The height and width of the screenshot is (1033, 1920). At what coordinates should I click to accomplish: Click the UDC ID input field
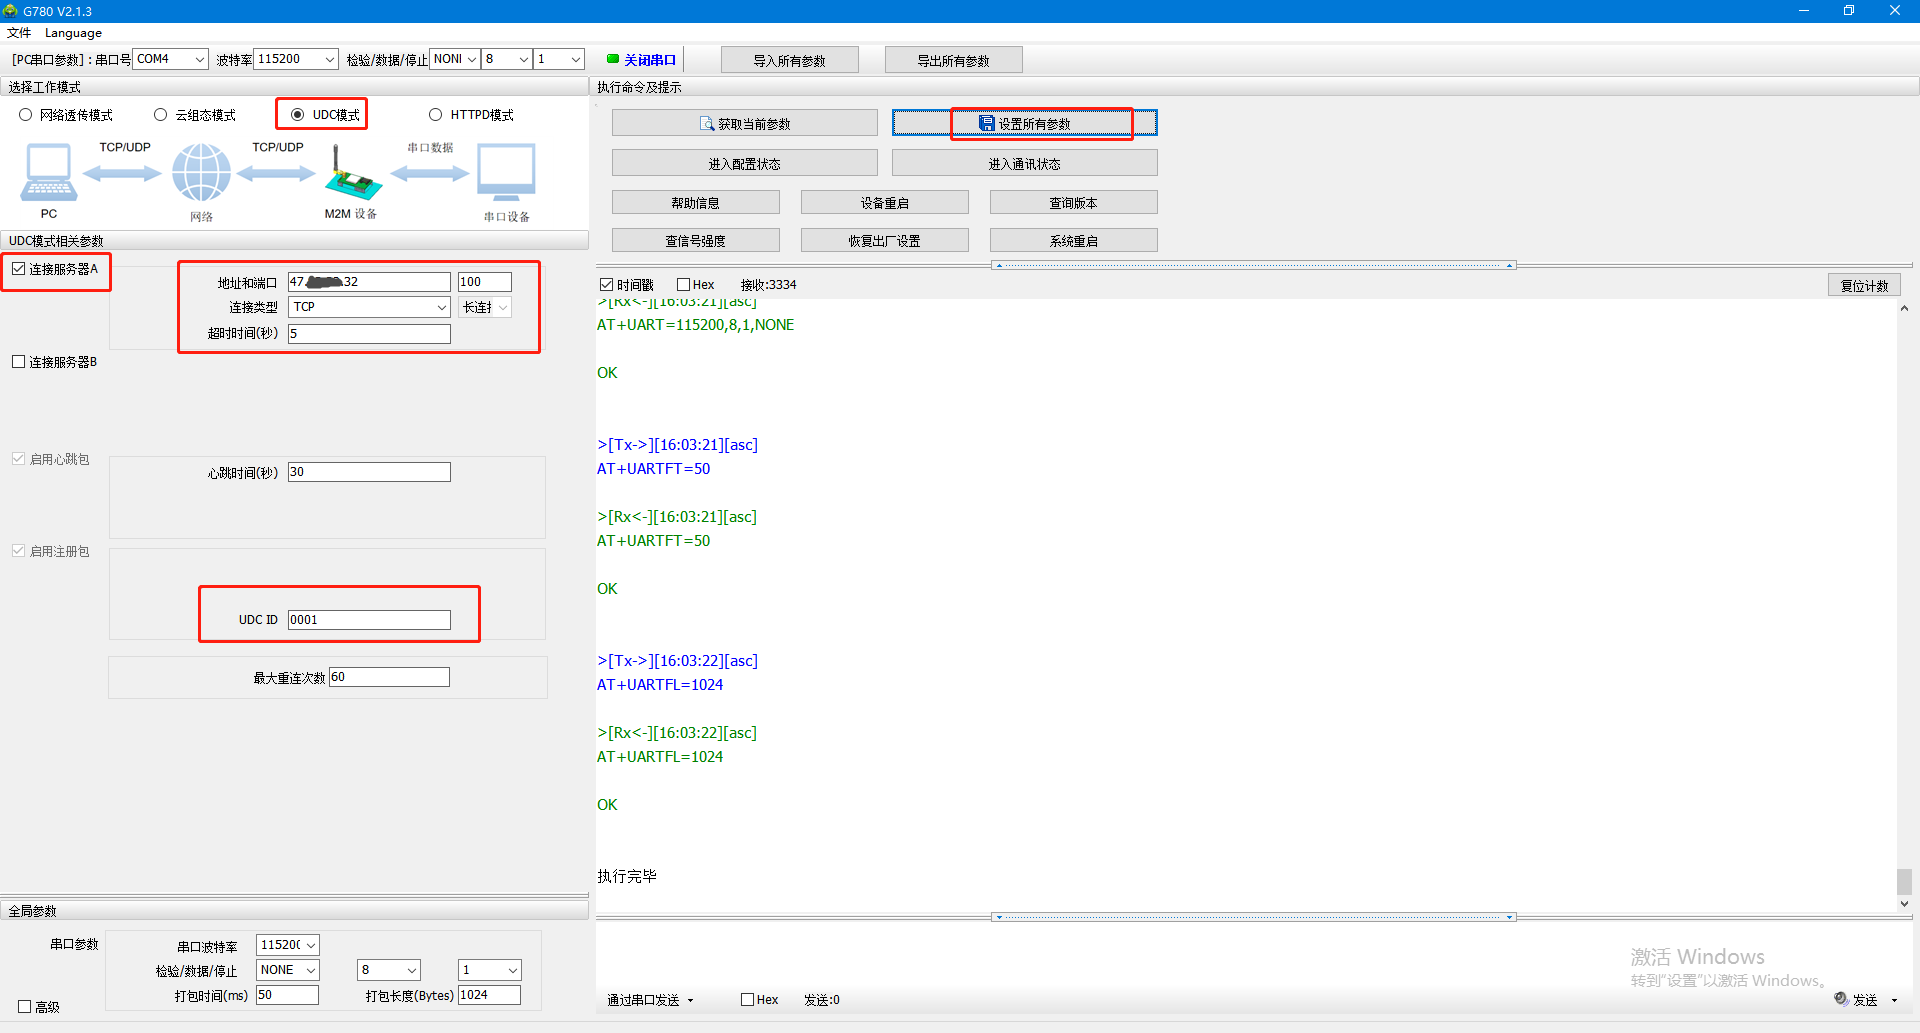[369, 620]
